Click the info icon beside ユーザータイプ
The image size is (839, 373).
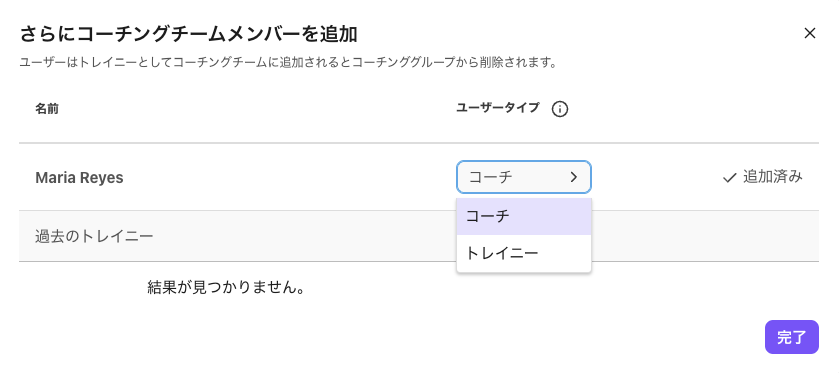[560, 109]
